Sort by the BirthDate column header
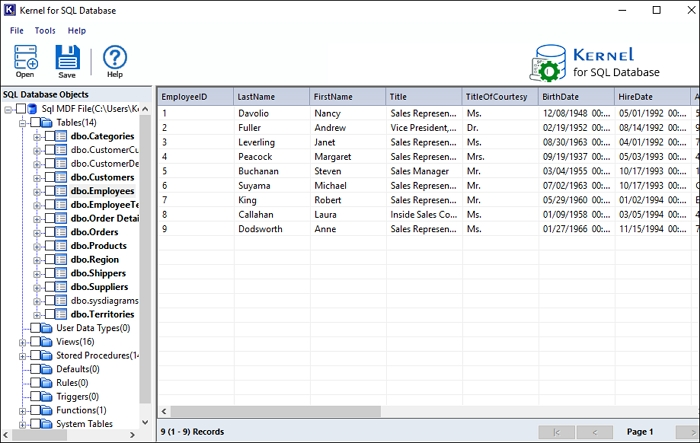The image size is (700, 443). [576, 97]
